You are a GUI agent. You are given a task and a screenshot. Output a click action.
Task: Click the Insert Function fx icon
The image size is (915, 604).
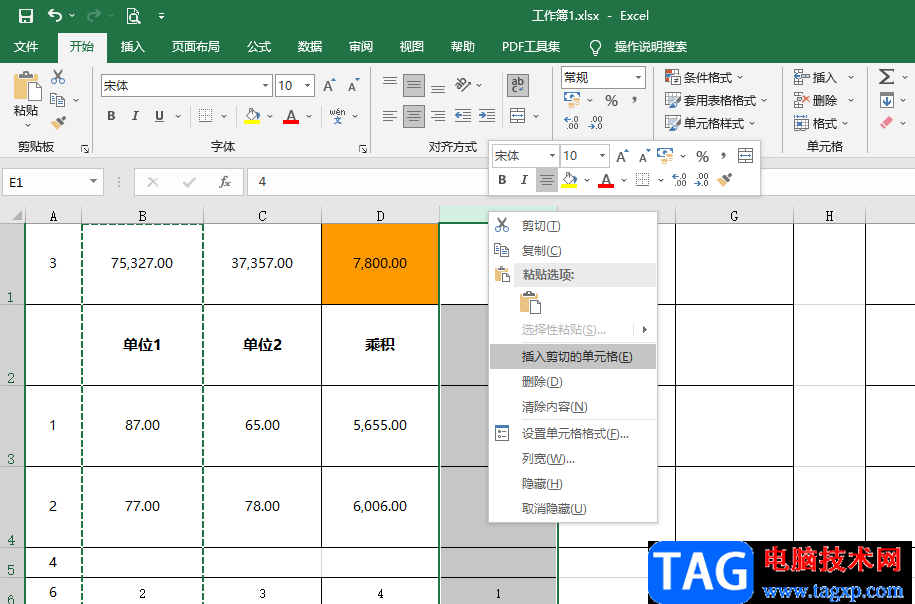coord(225,182)
